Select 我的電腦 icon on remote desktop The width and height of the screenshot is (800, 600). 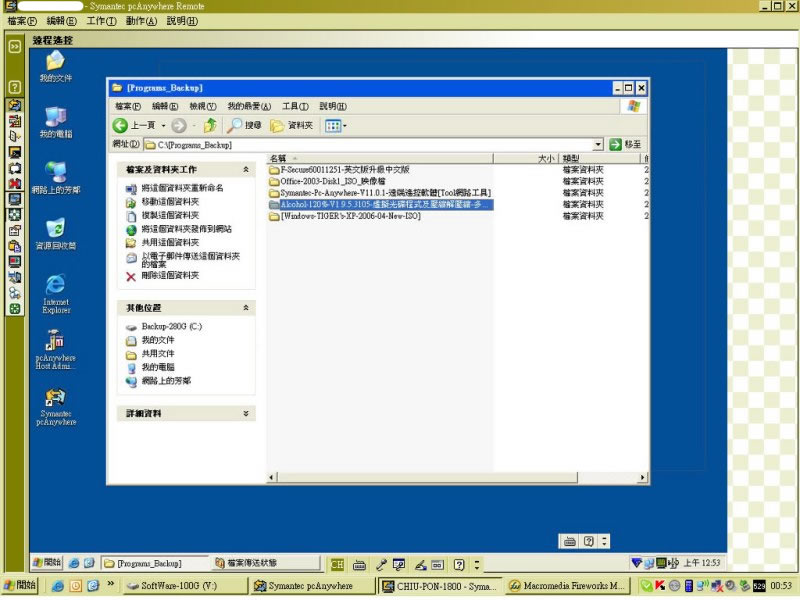(56, 122)
